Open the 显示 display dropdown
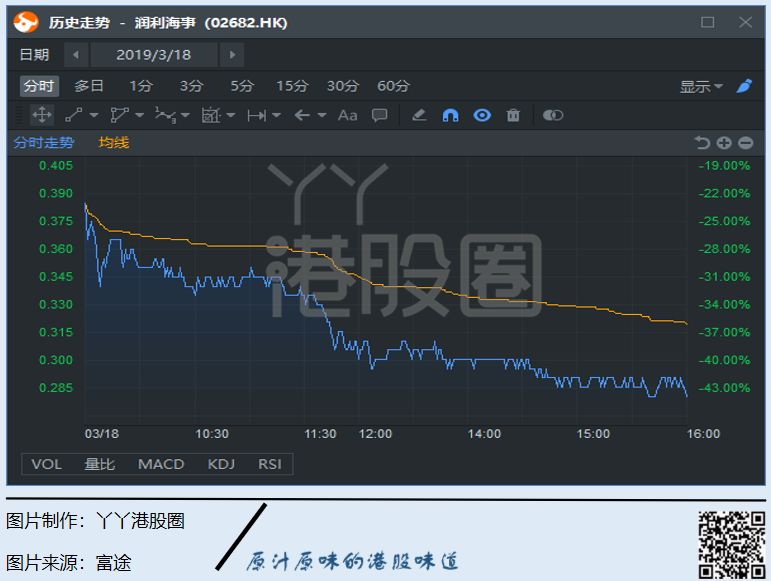 coord(701,87)
